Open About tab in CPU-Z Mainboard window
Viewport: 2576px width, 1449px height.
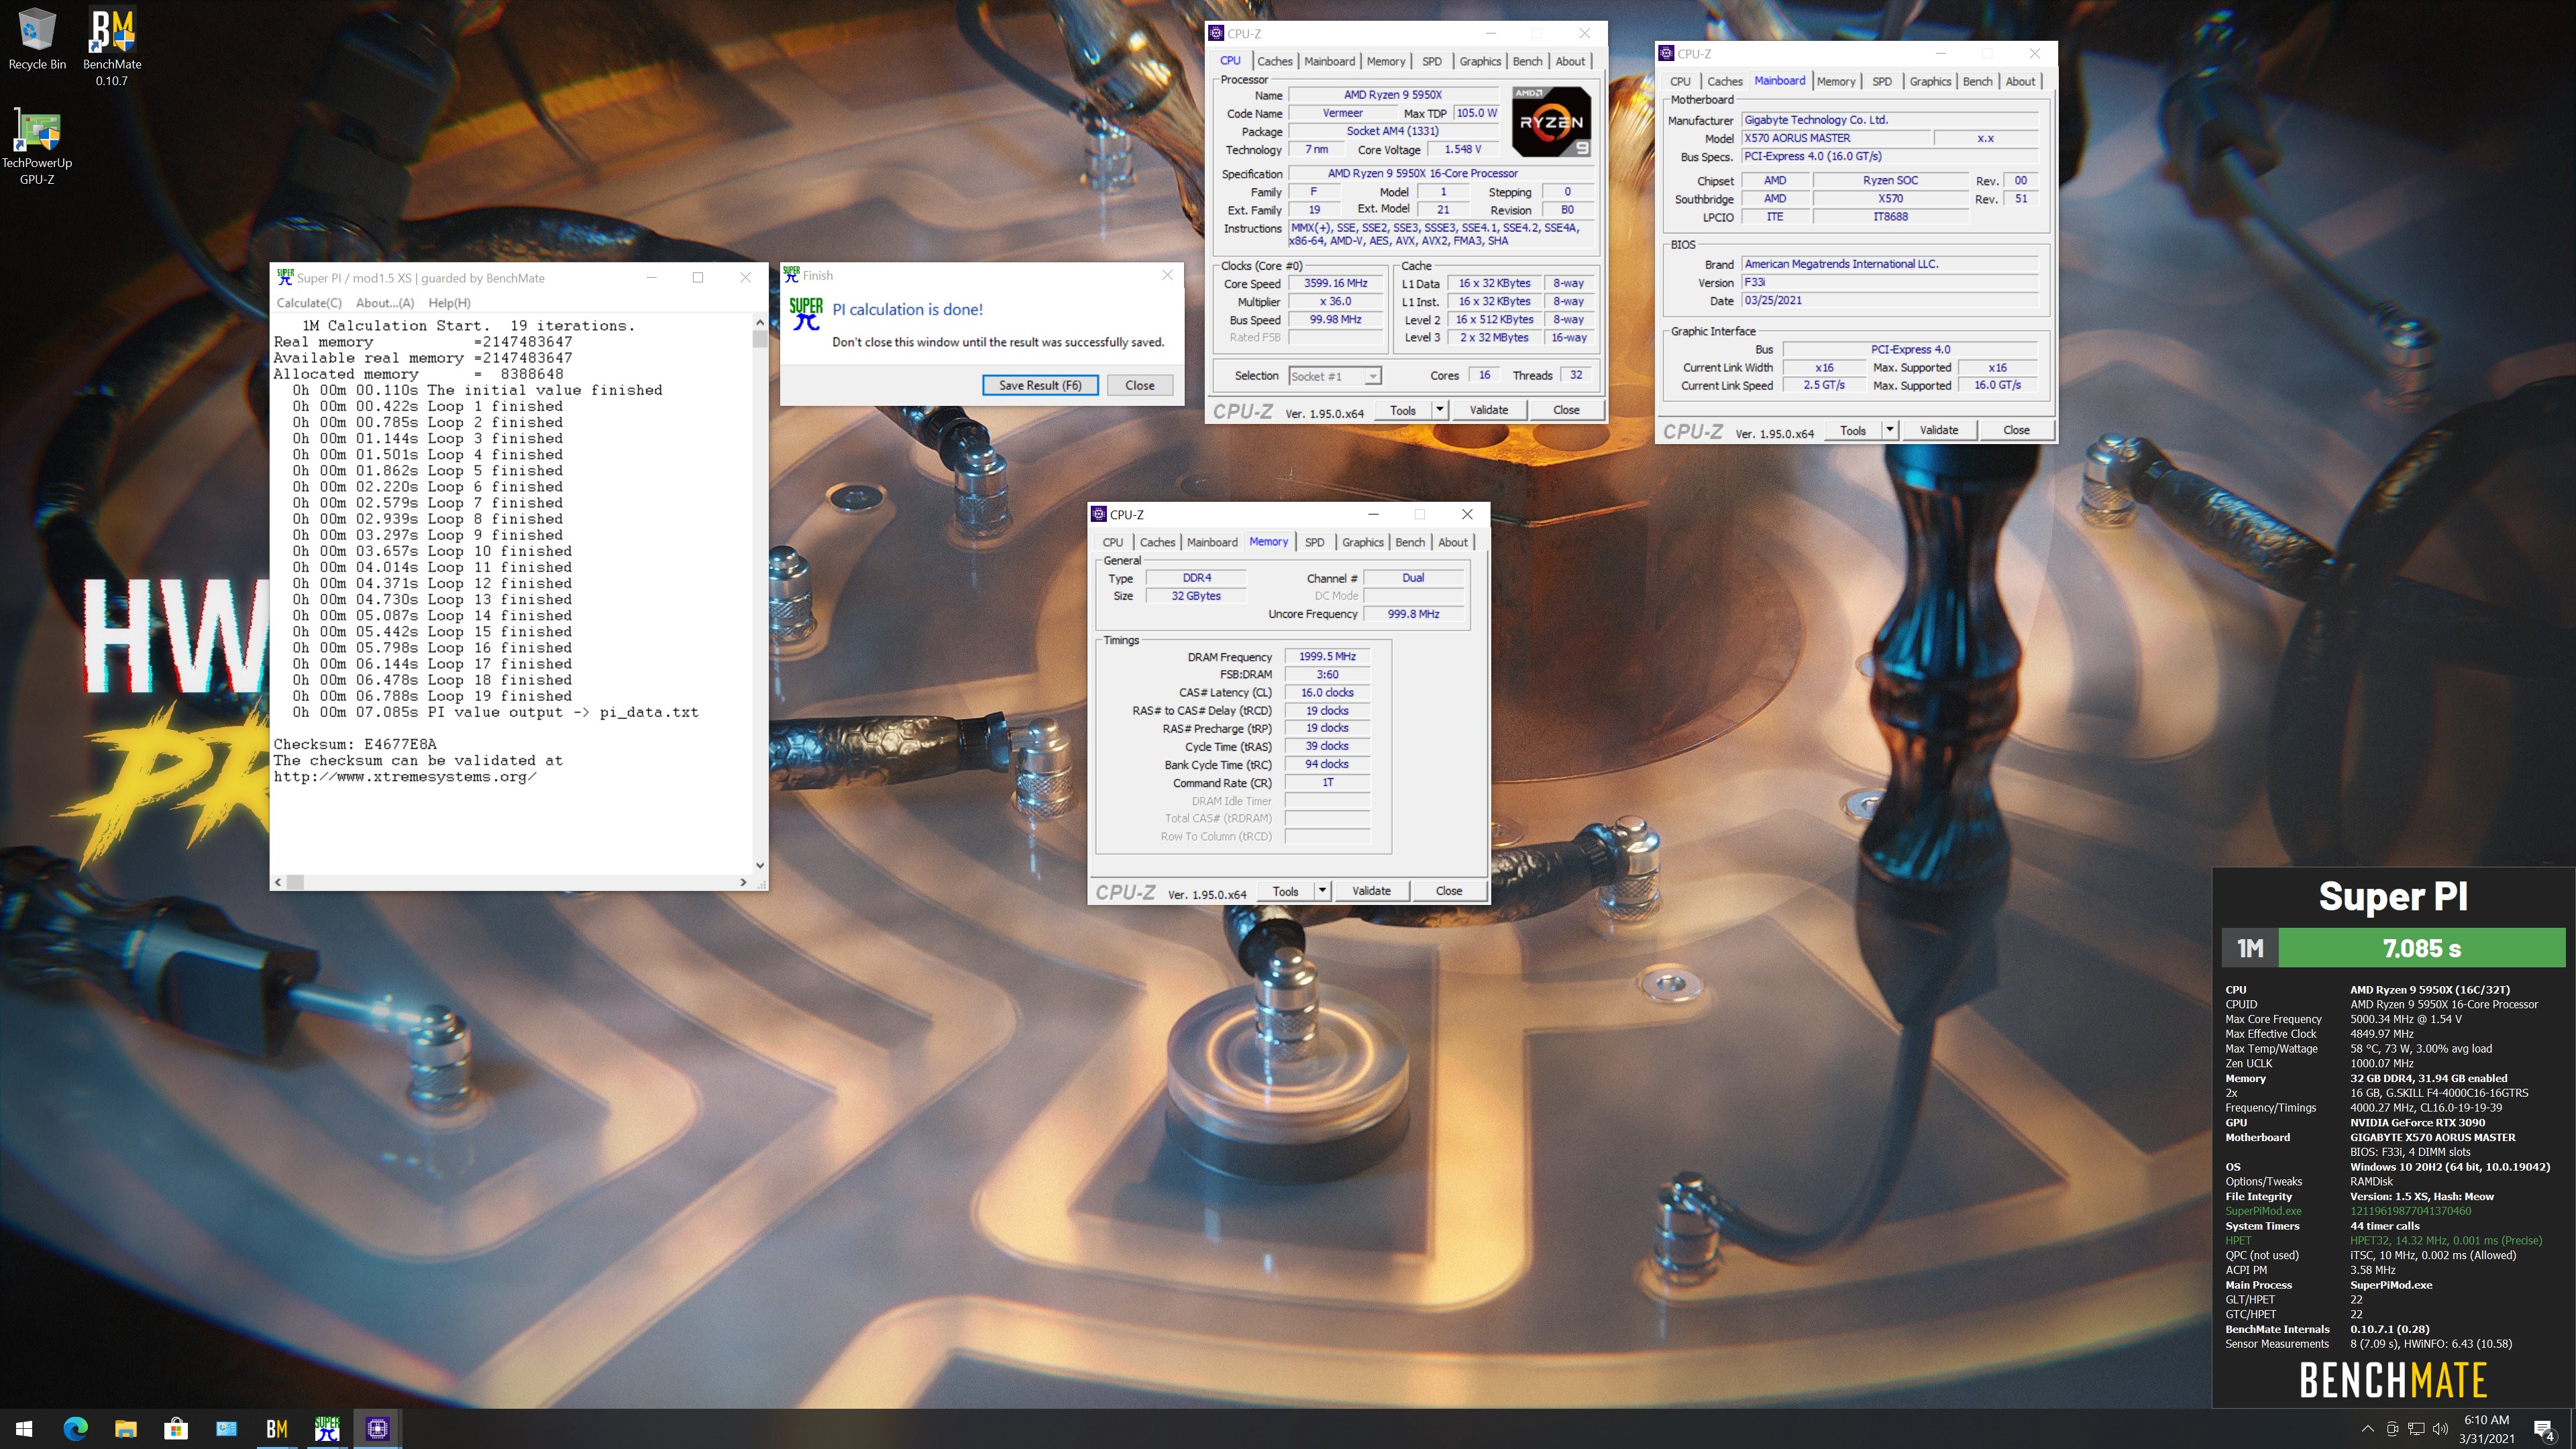[x=2019, y=81]
